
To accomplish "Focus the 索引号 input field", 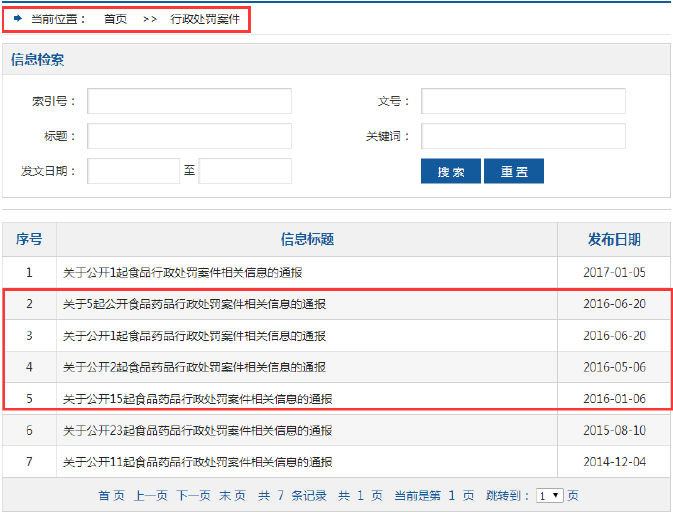I will pyautogui.click(x=189, y=101).
